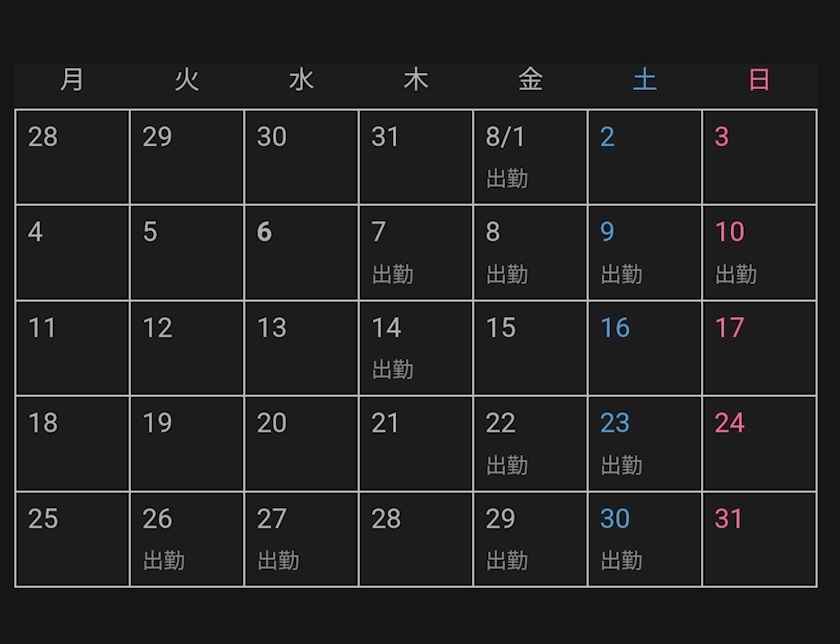The width and height of the screenshot is (840, 644).
Task: Open Tuesday the 26th cell
Action: [187, 539]
